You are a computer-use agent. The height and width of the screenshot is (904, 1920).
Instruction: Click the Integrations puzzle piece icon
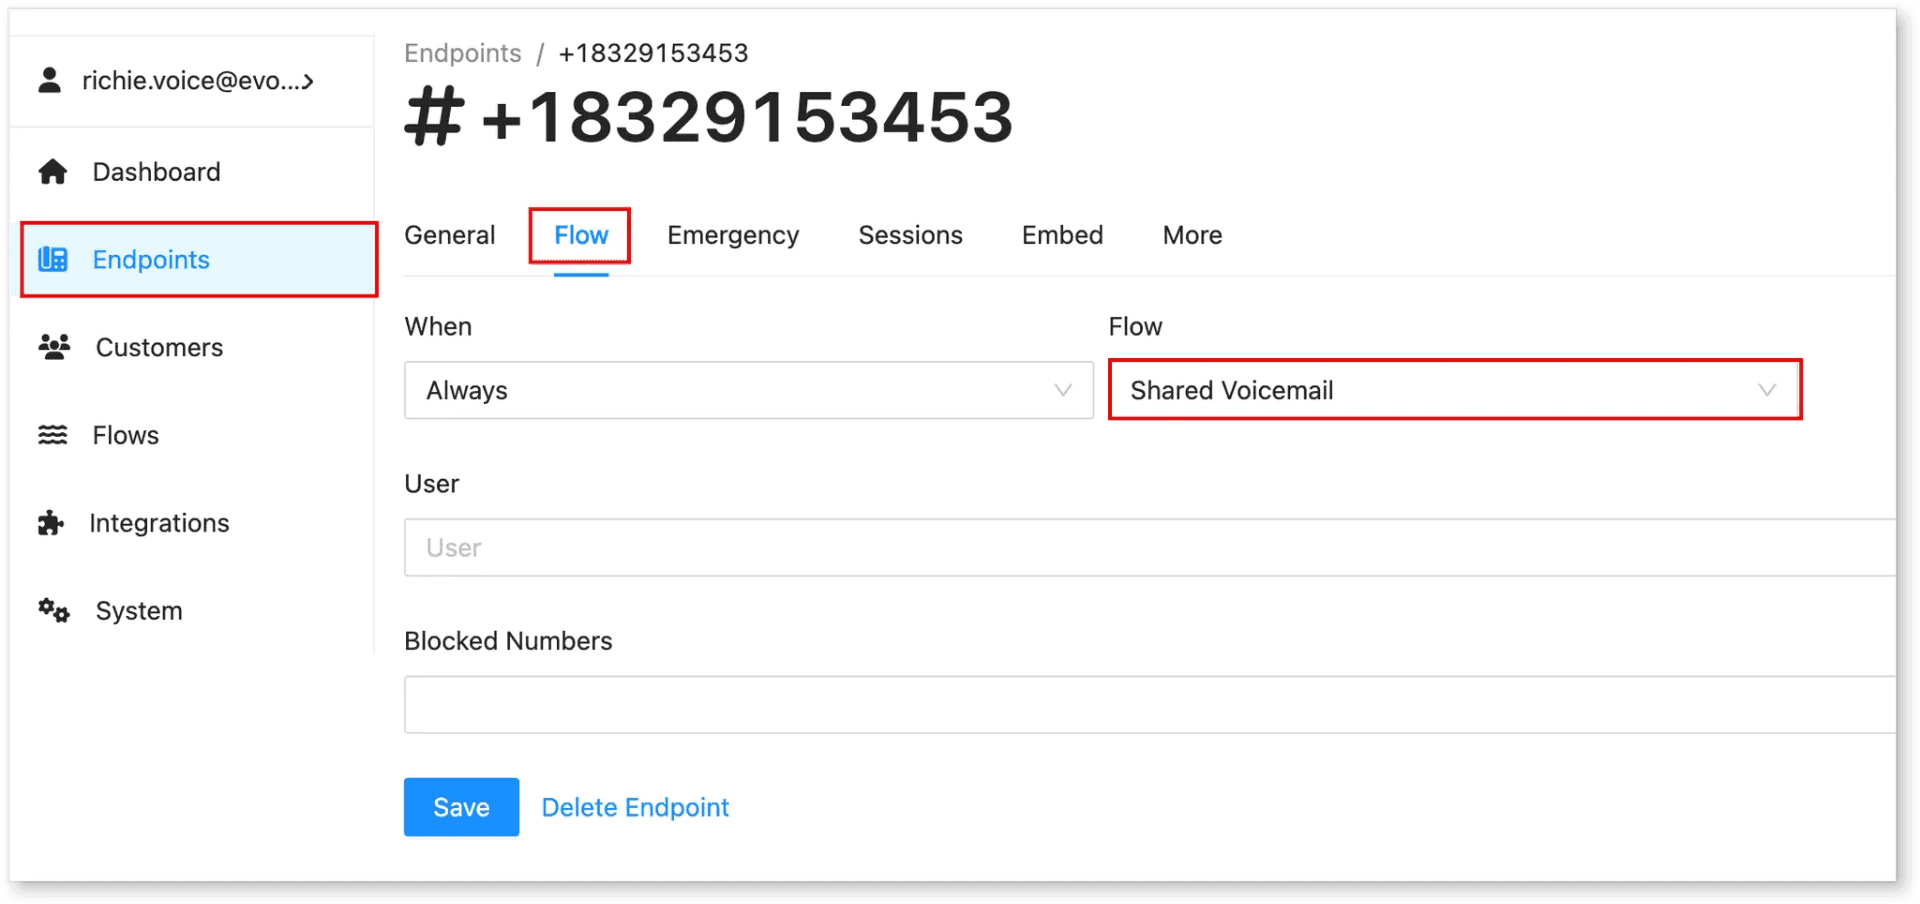(x=50, y=523)
